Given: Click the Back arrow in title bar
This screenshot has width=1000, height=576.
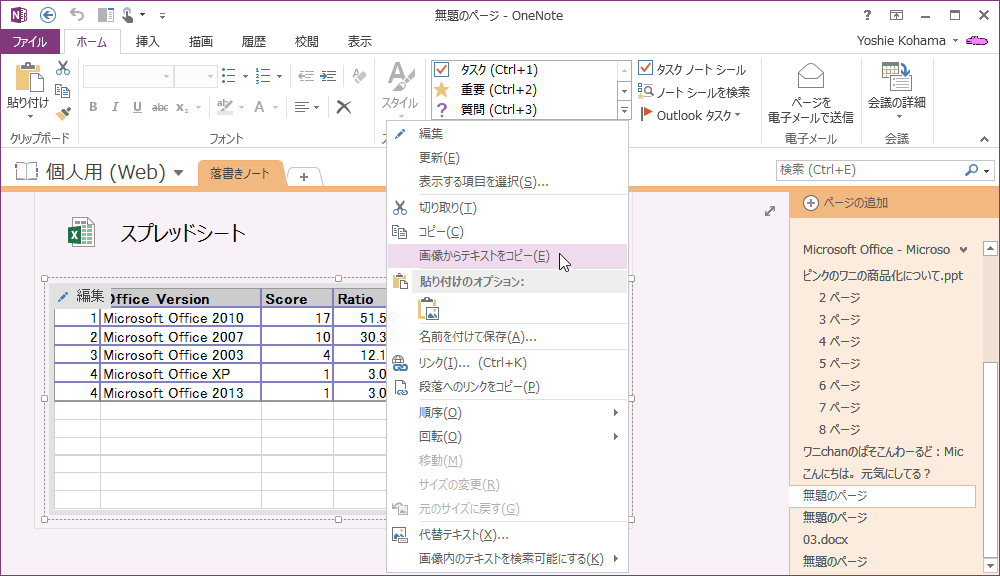Looking at the screenshot, I should point(48,15).
